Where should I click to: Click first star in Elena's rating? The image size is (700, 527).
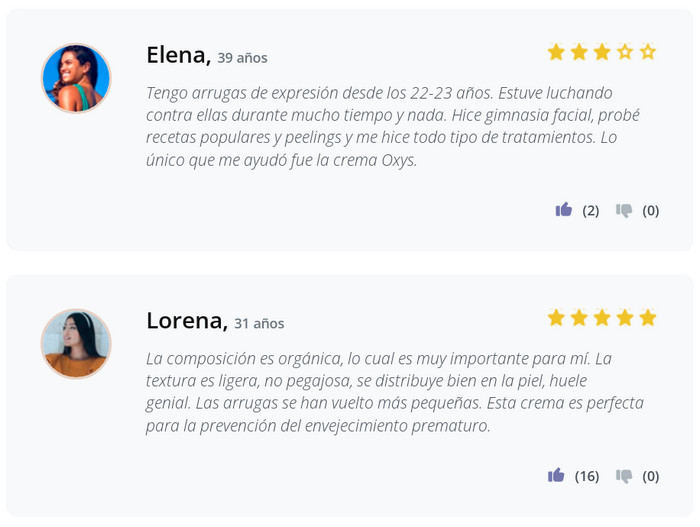(556, 52)
